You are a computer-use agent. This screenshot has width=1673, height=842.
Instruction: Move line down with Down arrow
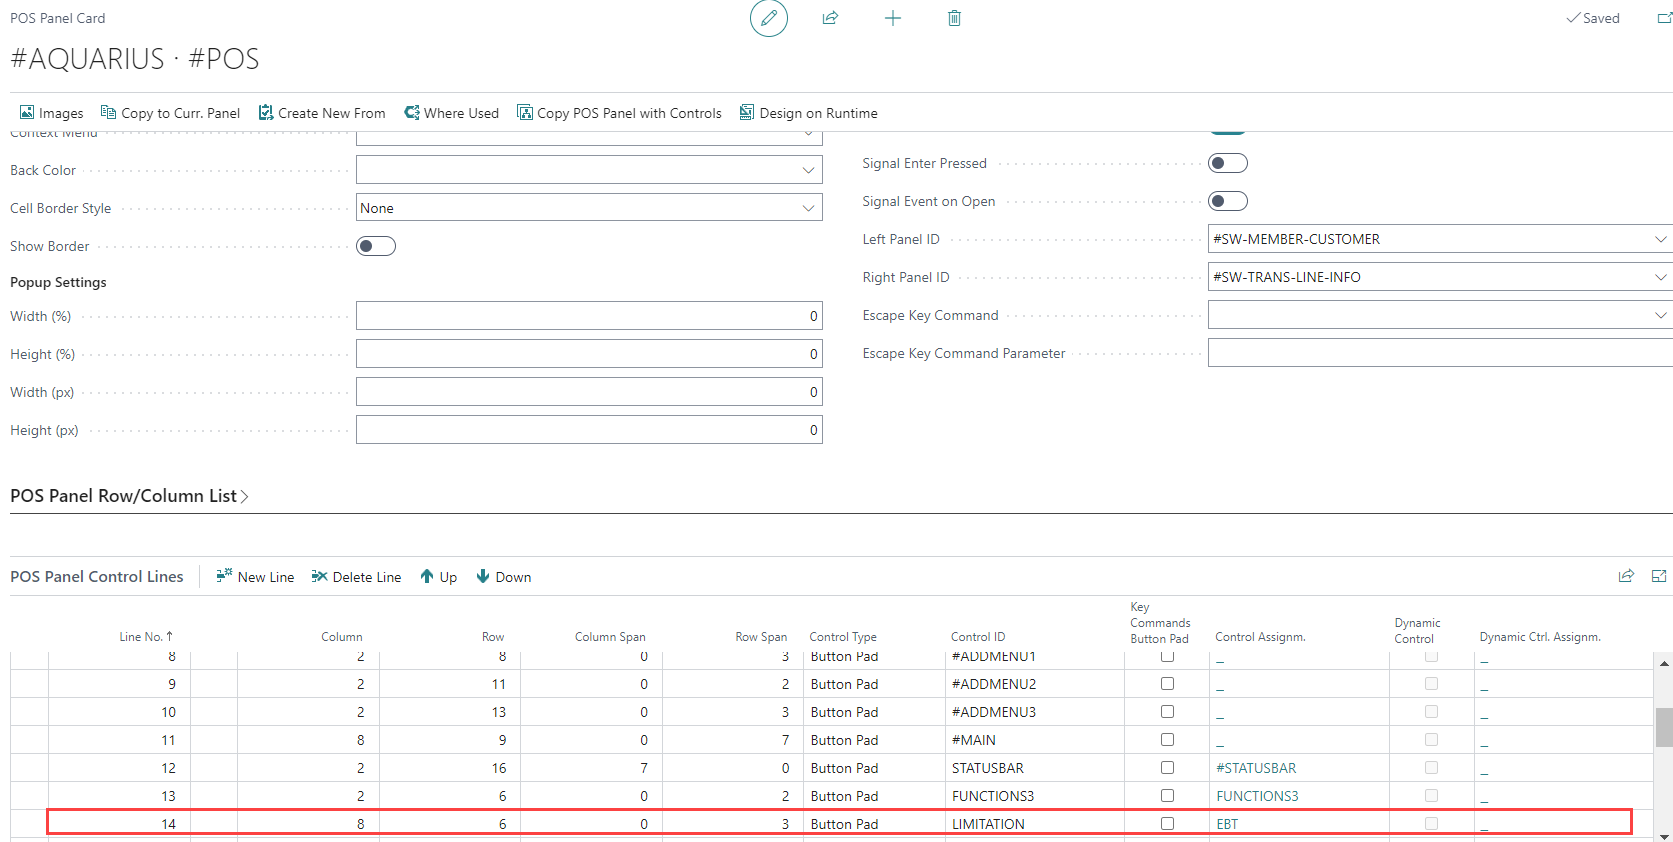point(503,577)
